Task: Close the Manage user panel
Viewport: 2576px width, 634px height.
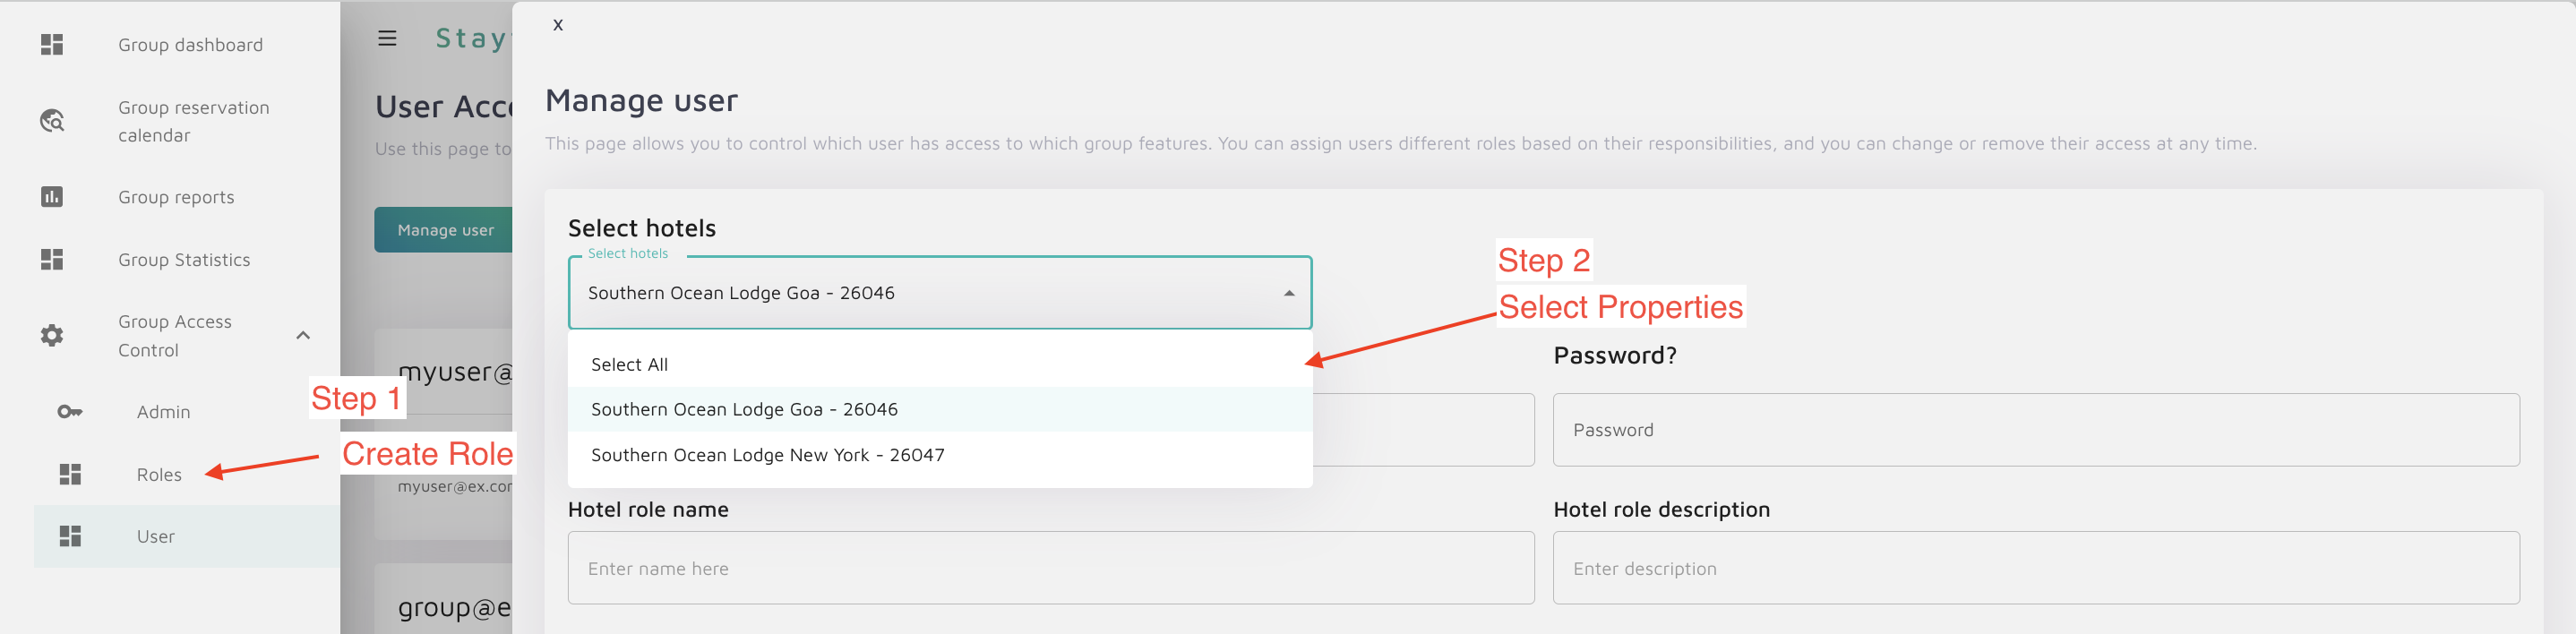Action: click(x=558, y=25)
